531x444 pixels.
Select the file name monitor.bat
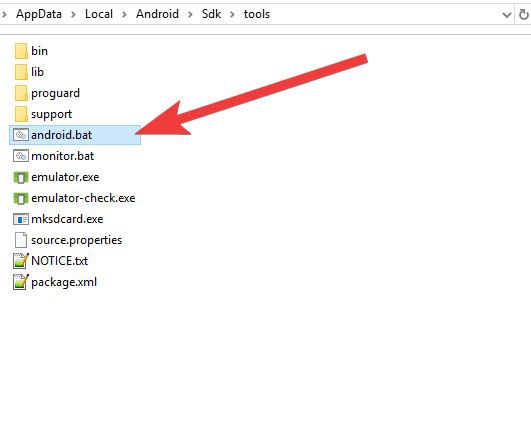click(63, 156)
